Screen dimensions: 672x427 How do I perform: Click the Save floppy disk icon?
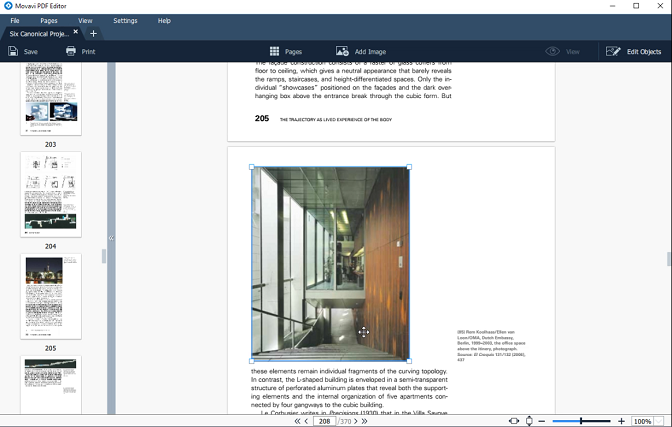click(x=13, y=51)
